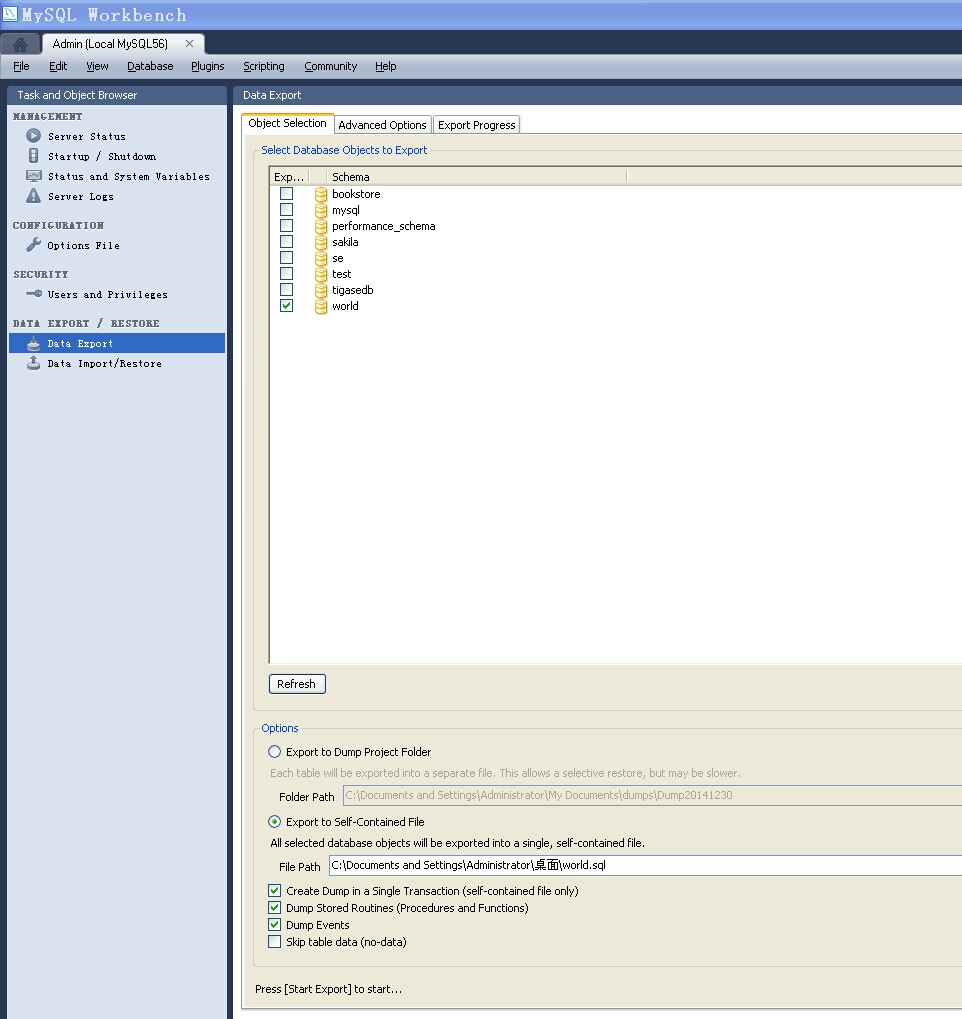The width and height of the screenshot is (962, 1019).
Task: Open Data Import/Restore page
Action: 105,363
